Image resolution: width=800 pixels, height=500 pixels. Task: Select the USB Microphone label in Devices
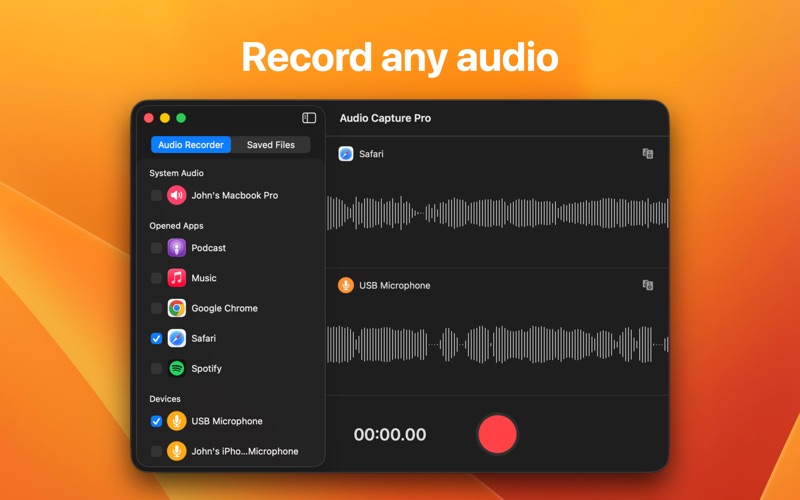[x=227, y=421]
